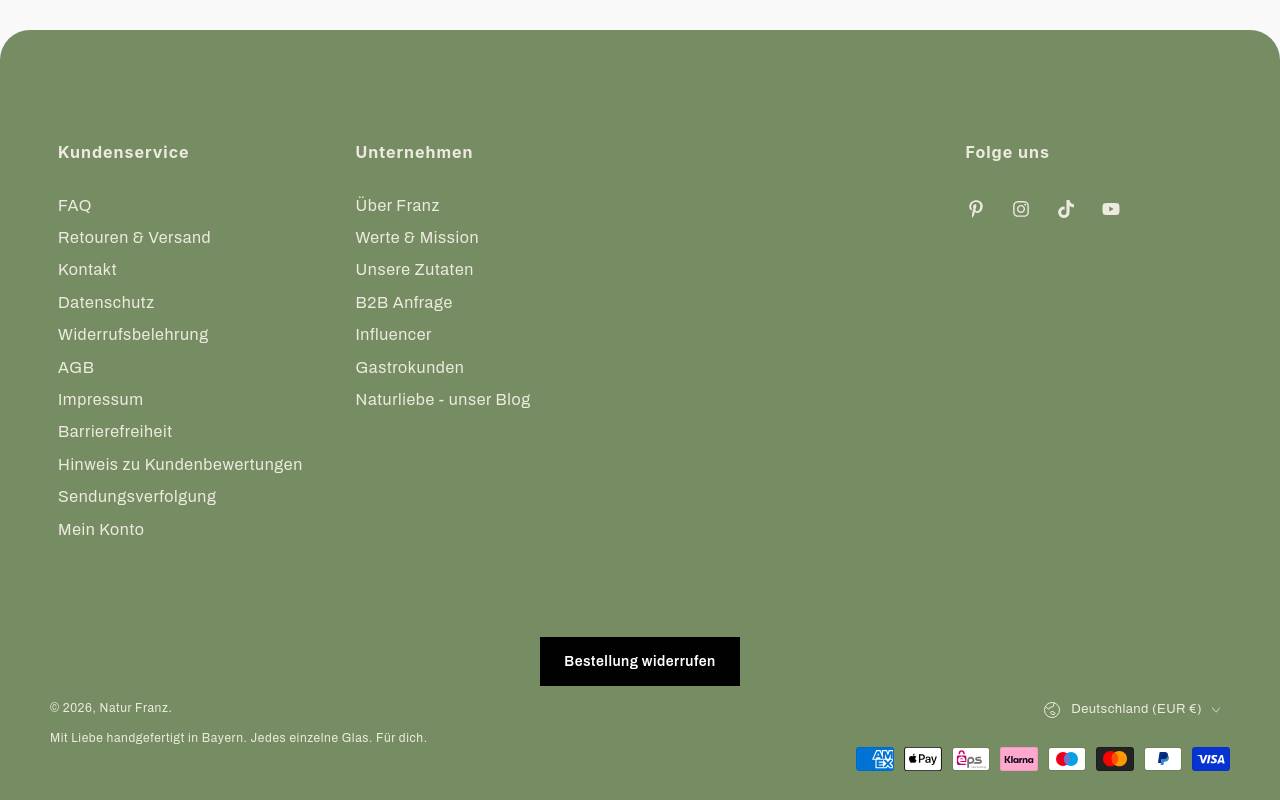Open the YouTube social icon
Screen dimensions: 1280x800
tap(1111, 209)
